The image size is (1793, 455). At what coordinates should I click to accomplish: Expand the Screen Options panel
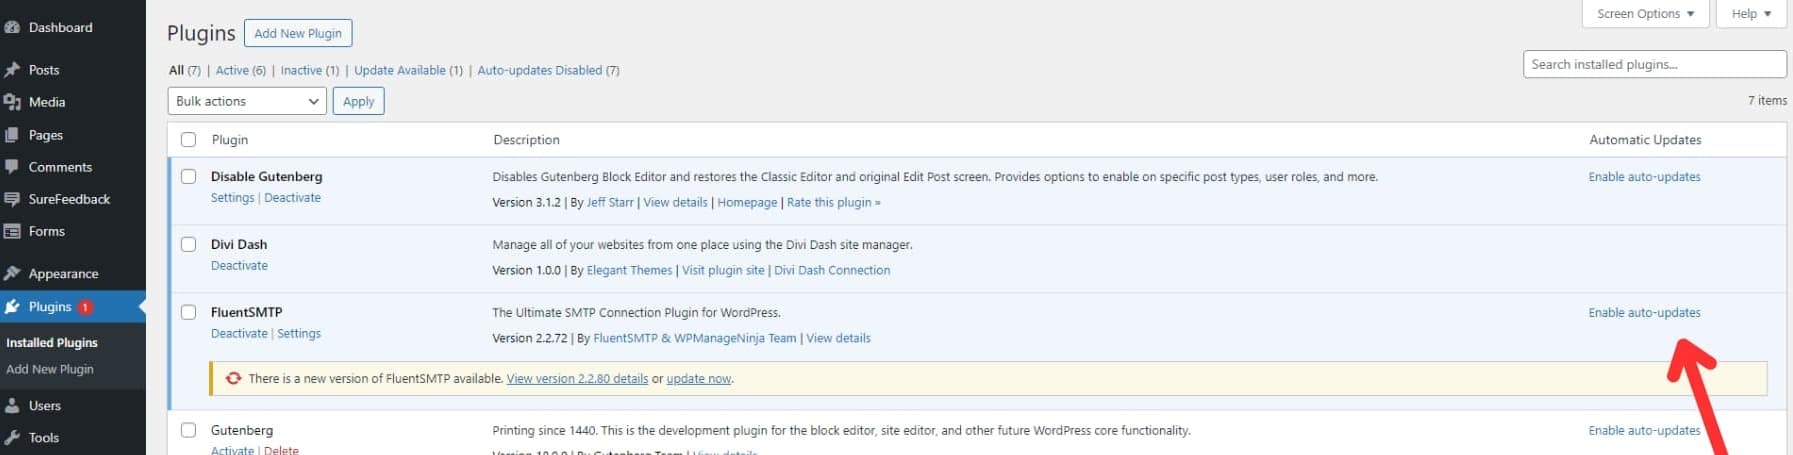click(1645, 14)
